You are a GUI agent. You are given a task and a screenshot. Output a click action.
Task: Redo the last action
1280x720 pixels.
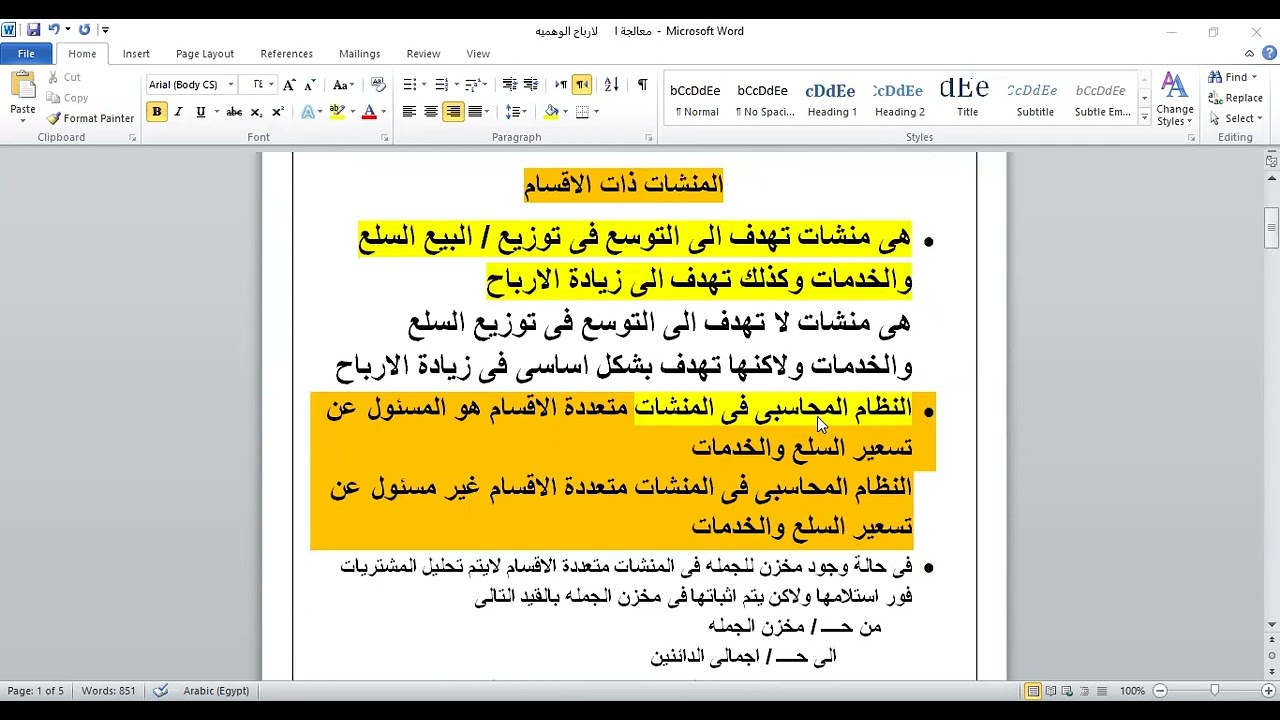point(84,30)
